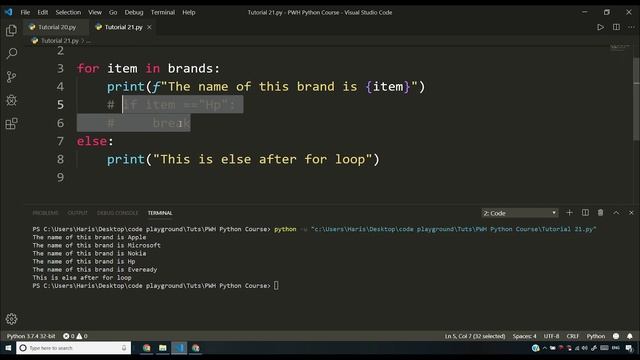Switch to the Tutorial 20.py tab
This screenshot has height=360, width=640.
tap(57, 27)
